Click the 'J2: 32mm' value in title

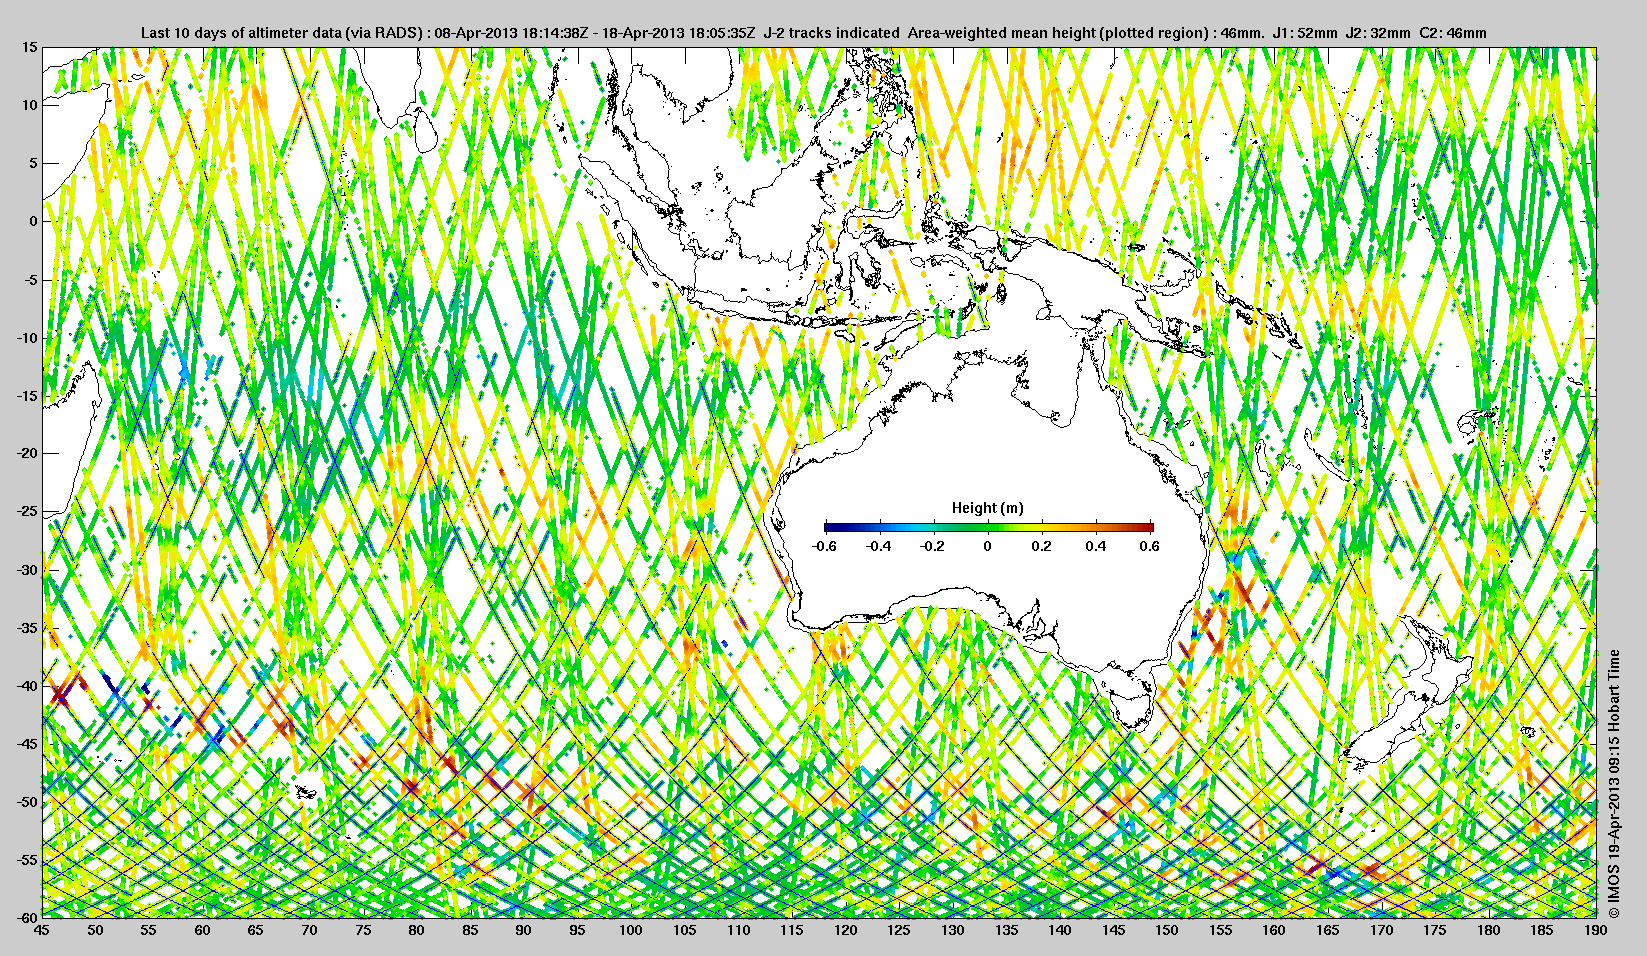click(1377, 33)
